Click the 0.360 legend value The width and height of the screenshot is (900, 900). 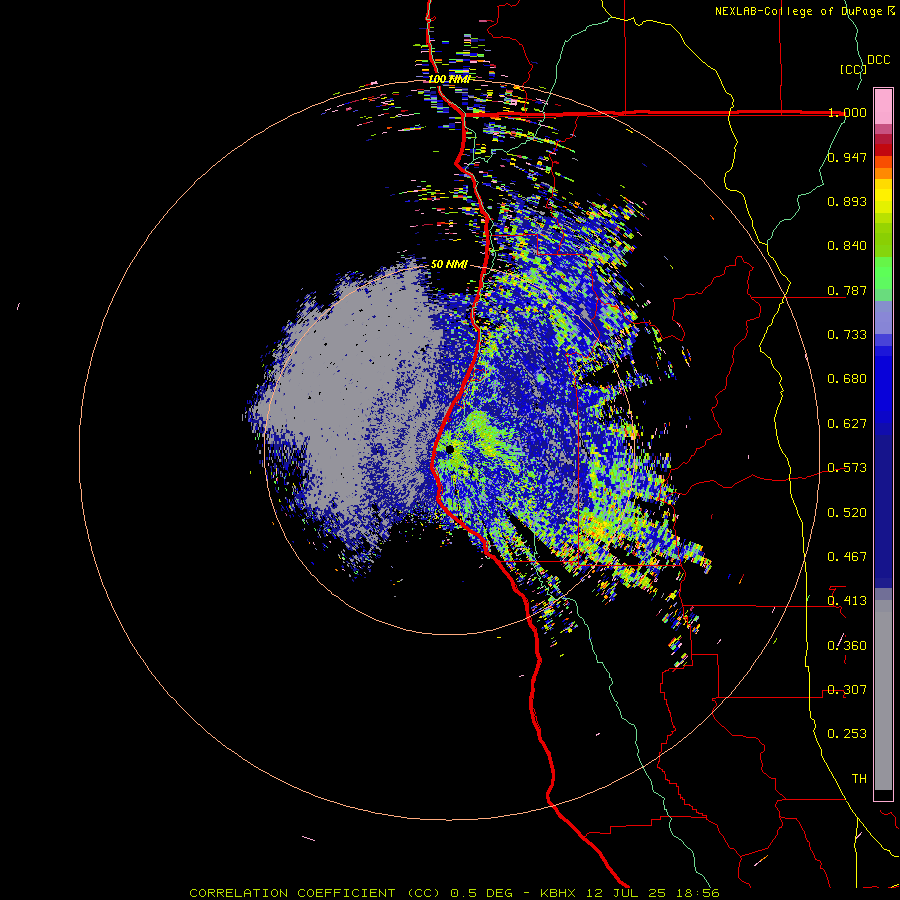847,646
